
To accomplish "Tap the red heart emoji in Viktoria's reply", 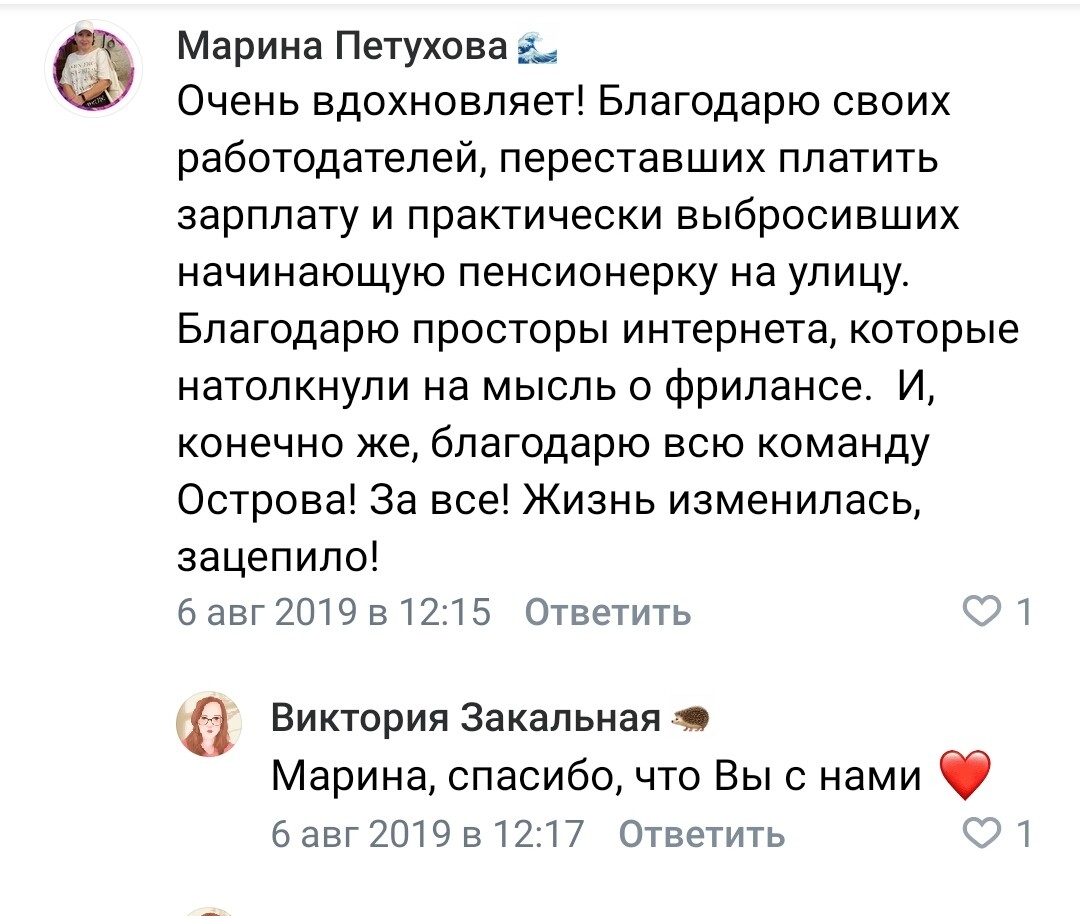I will pos(966,776).
